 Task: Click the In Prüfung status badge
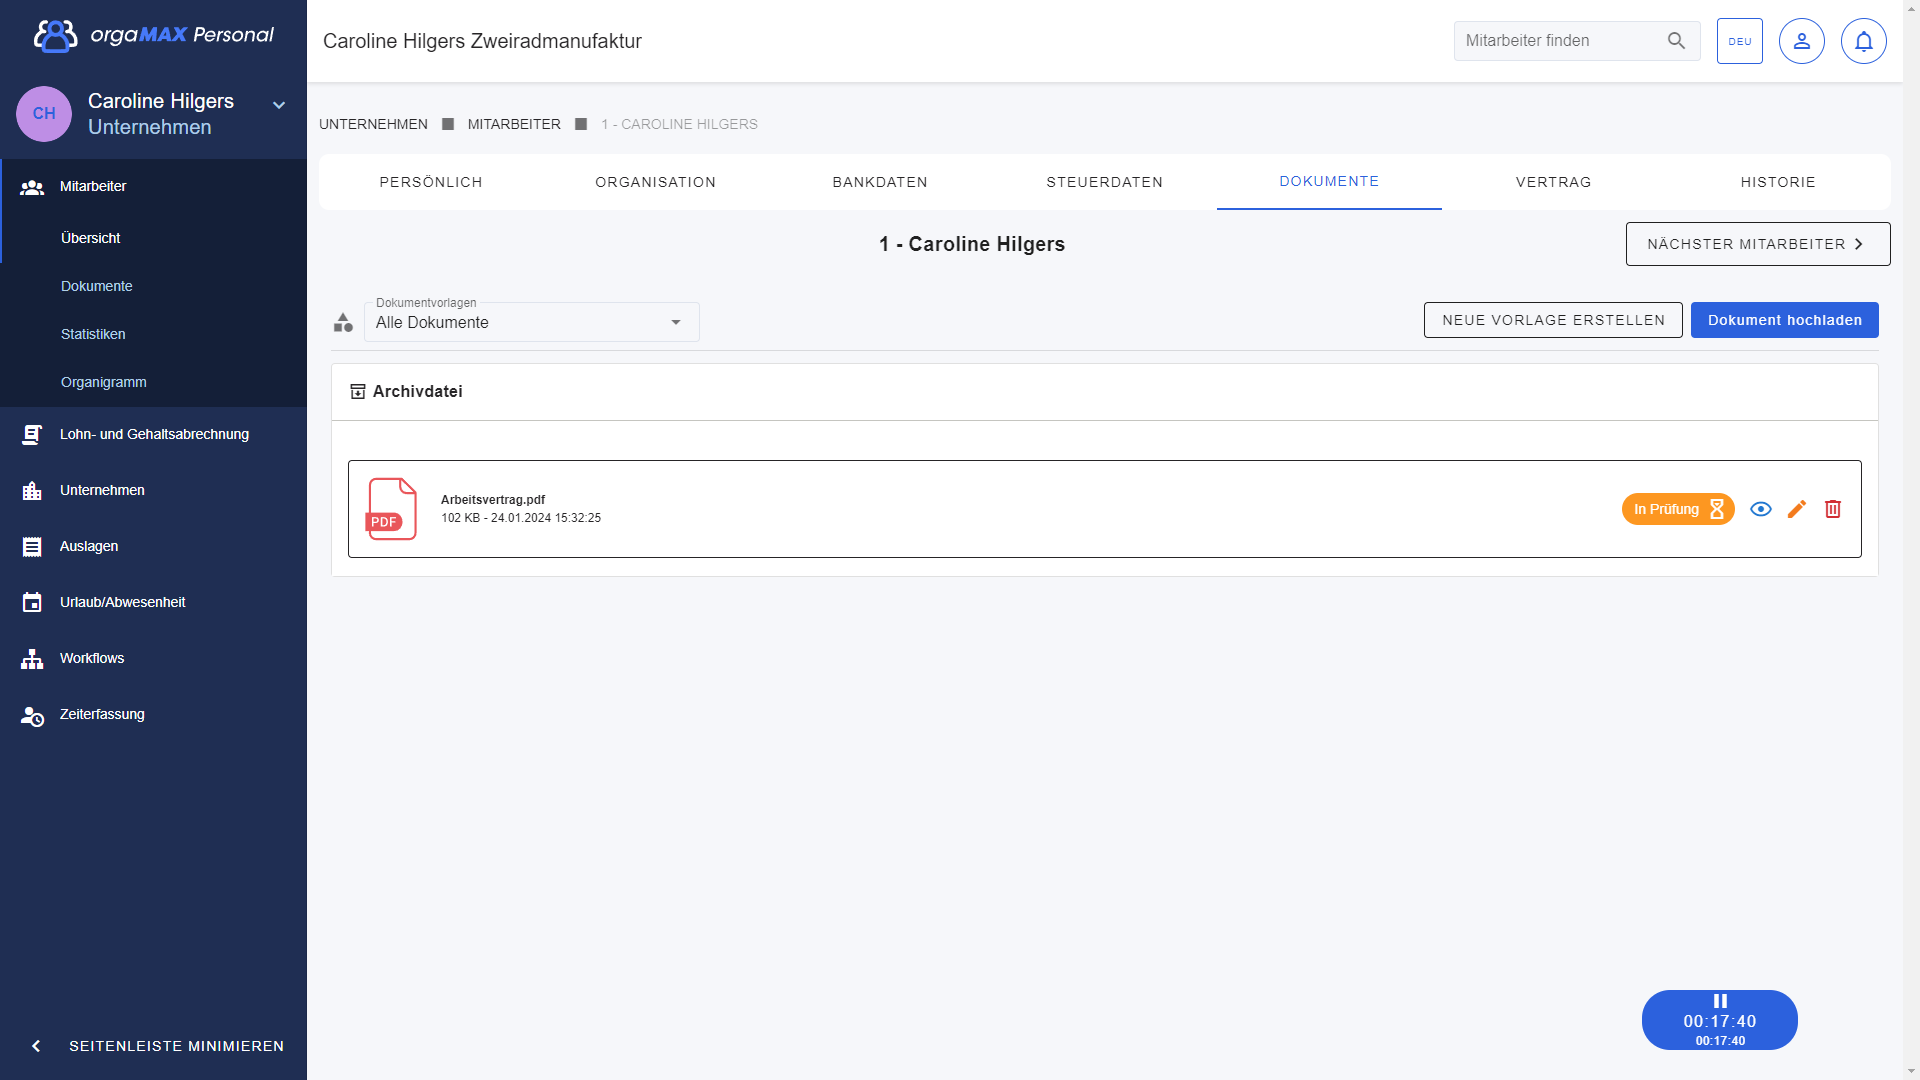1677,509
